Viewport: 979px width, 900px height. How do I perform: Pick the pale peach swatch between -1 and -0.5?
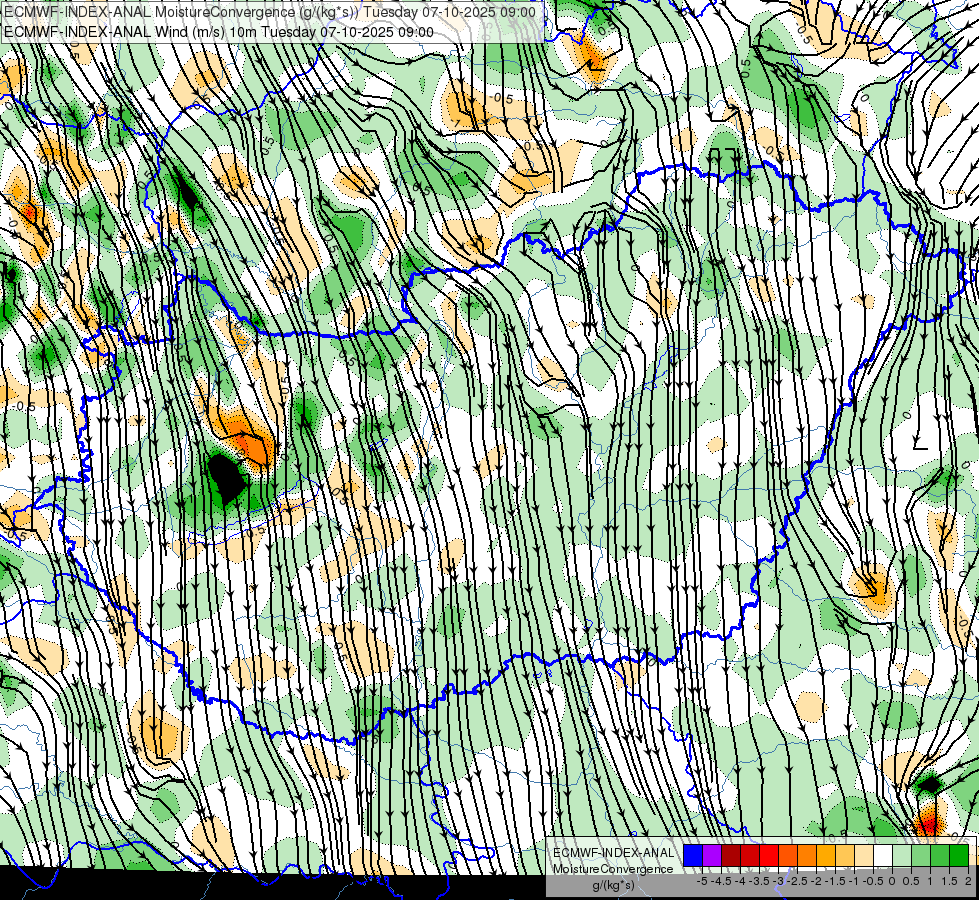[x=863, y=856]
